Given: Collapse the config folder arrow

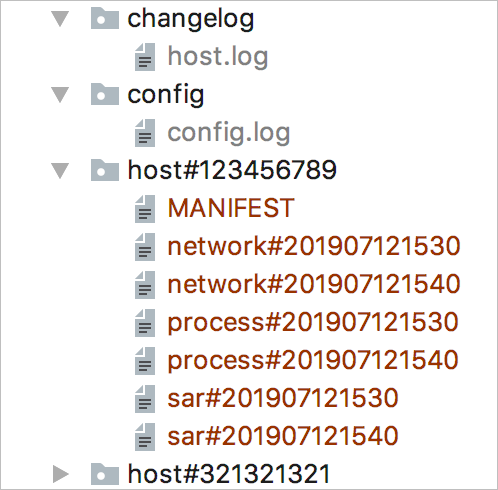Looking at the screenshot, I should point(60,95).
